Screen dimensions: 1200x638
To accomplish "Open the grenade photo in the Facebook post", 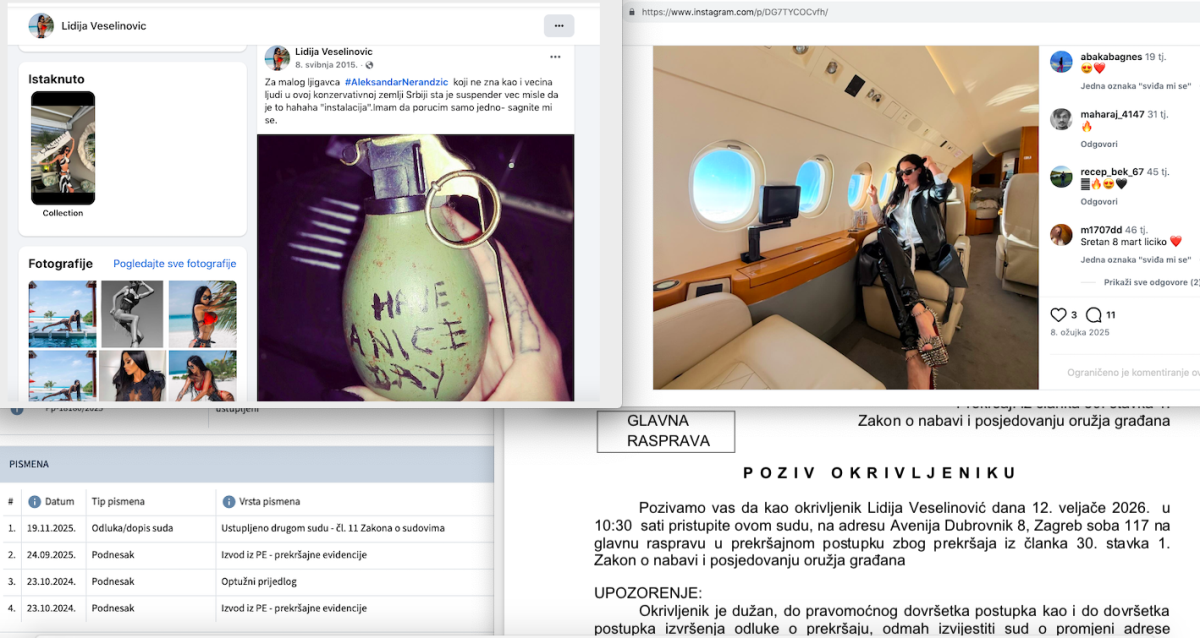I will click(x=415, y=267).
